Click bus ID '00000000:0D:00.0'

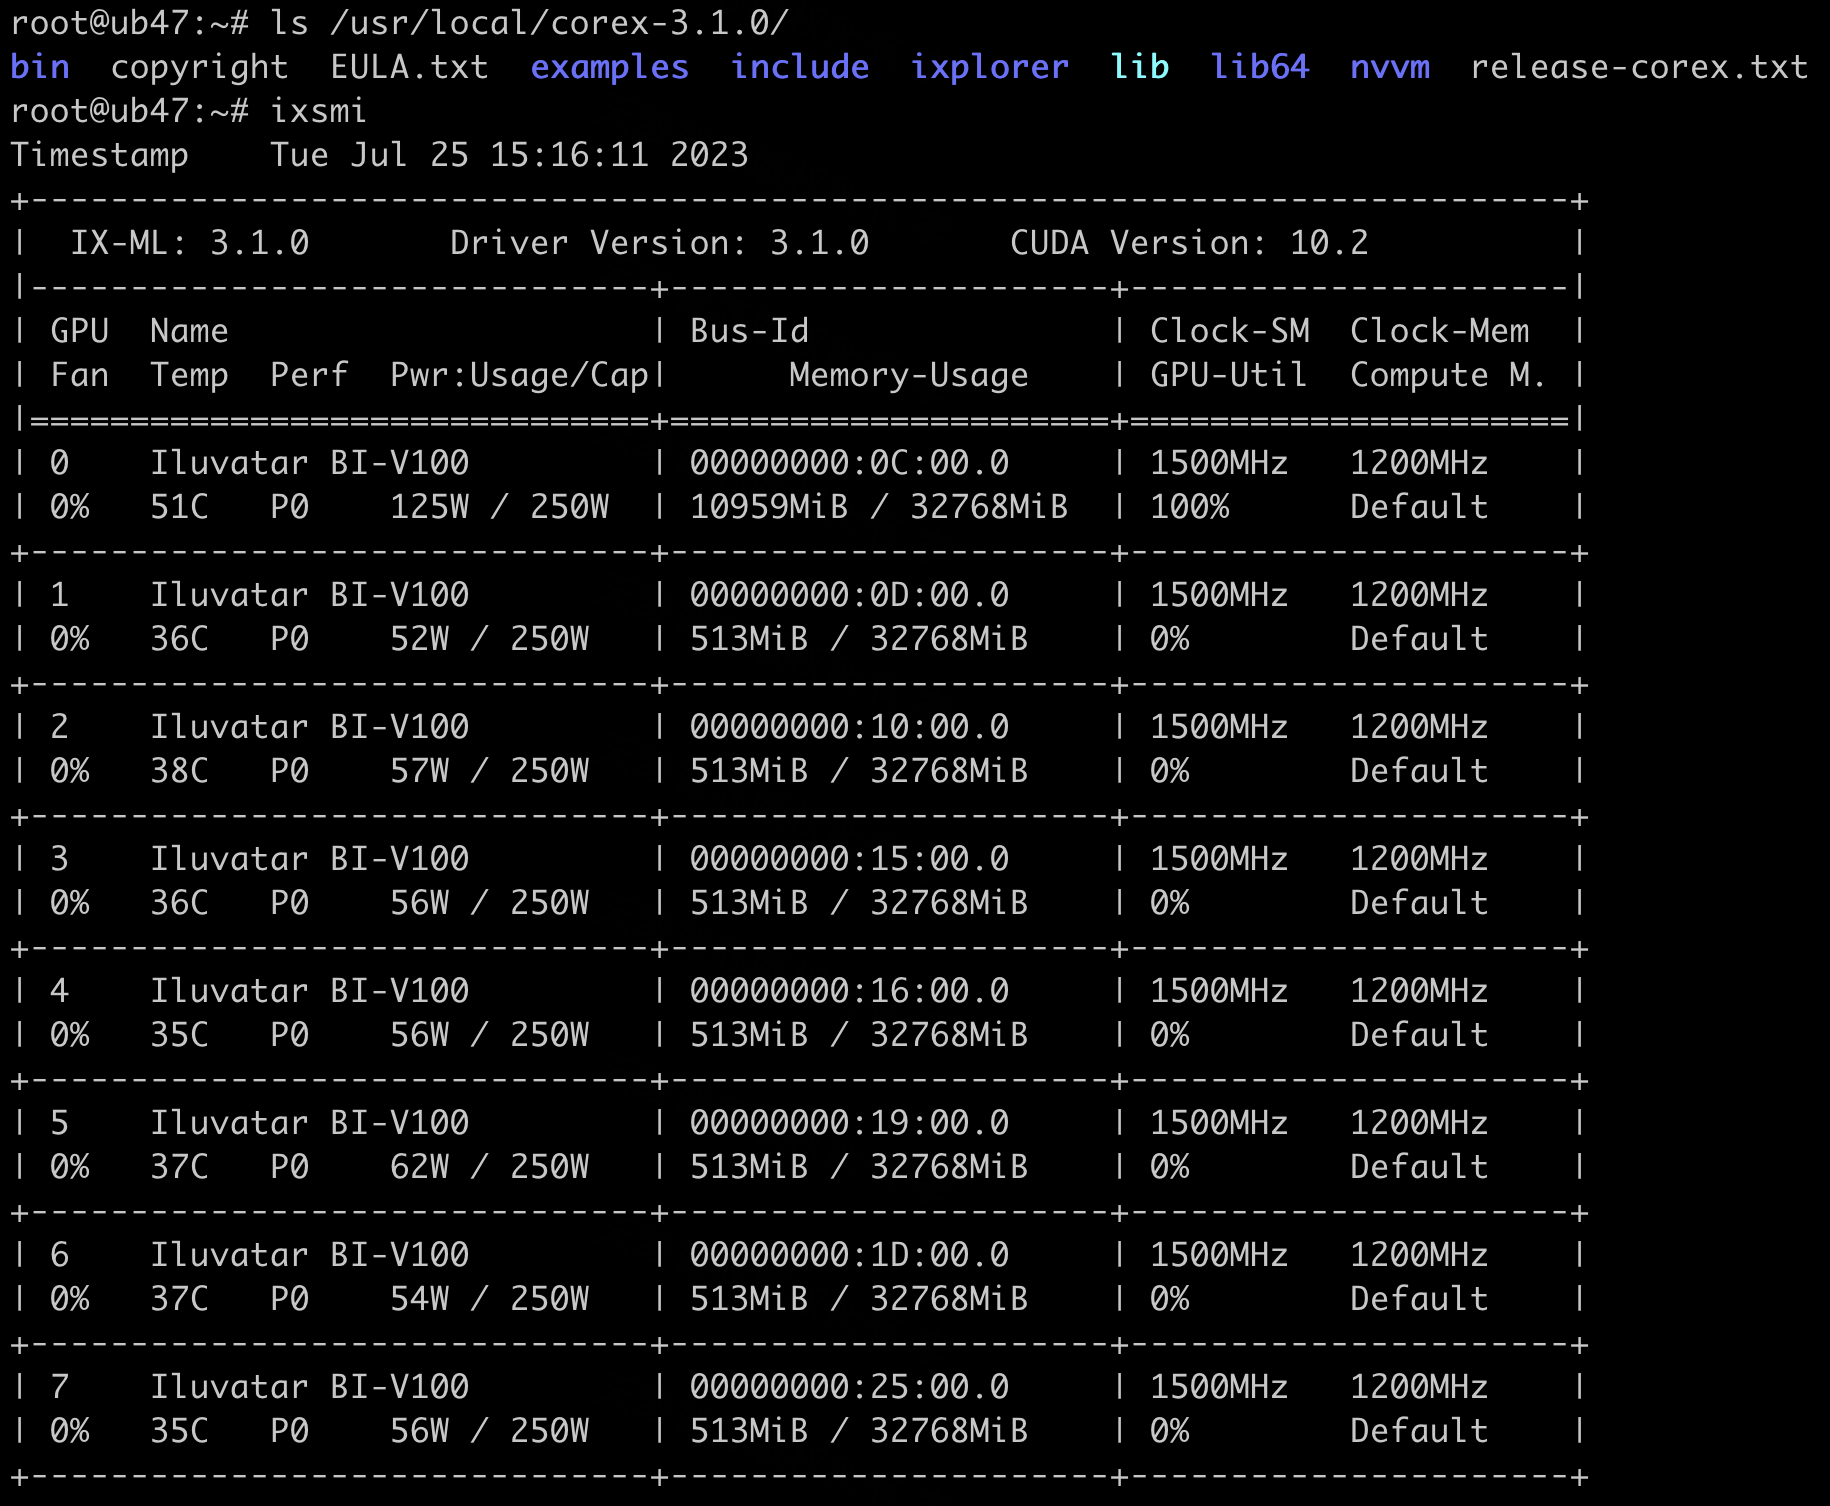[849, 595]
